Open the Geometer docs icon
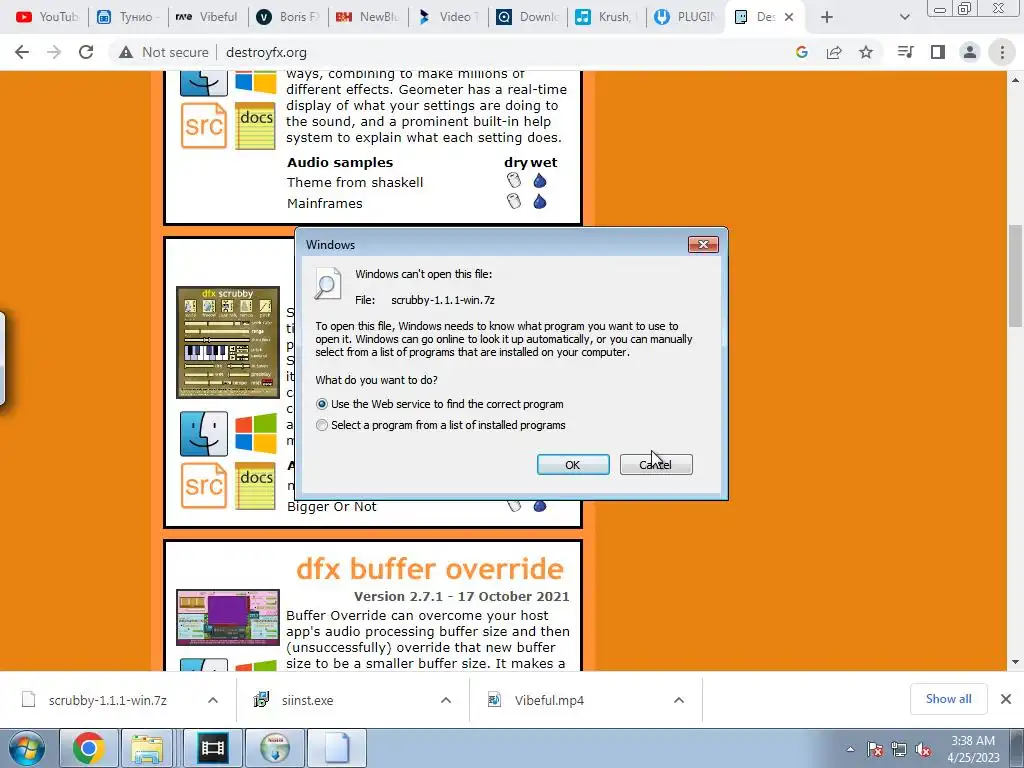Screen dimensions: 1024x768 (255, 125)
